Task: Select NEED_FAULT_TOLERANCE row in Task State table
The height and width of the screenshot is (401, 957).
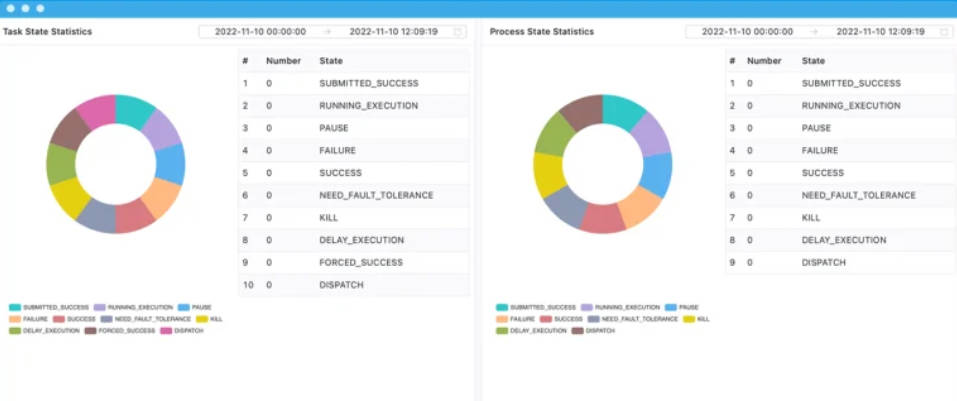Action: [x=354, y=195]
